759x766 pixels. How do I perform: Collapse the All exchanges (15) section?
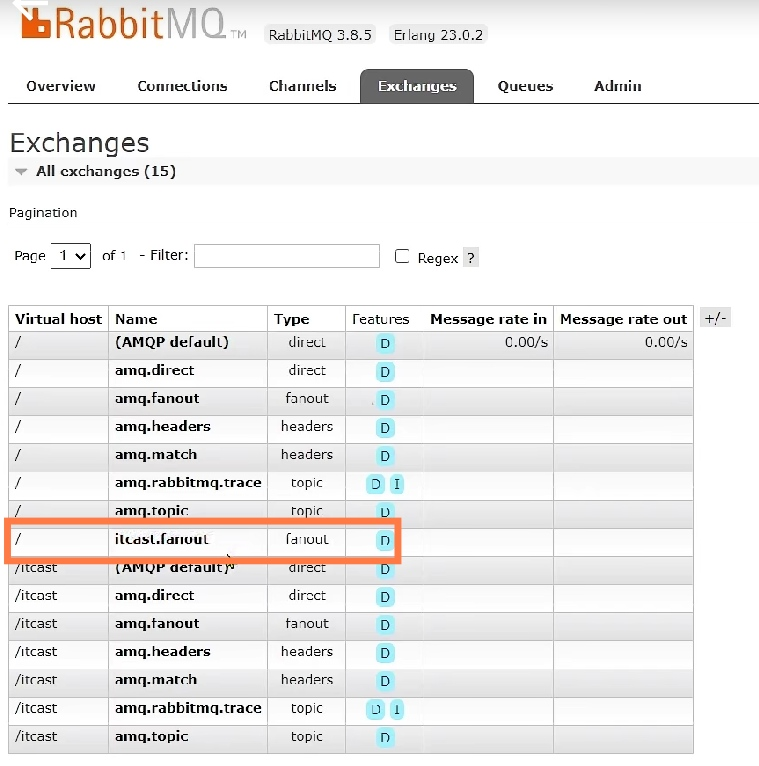pyautogui.click(x=105, y=171)
